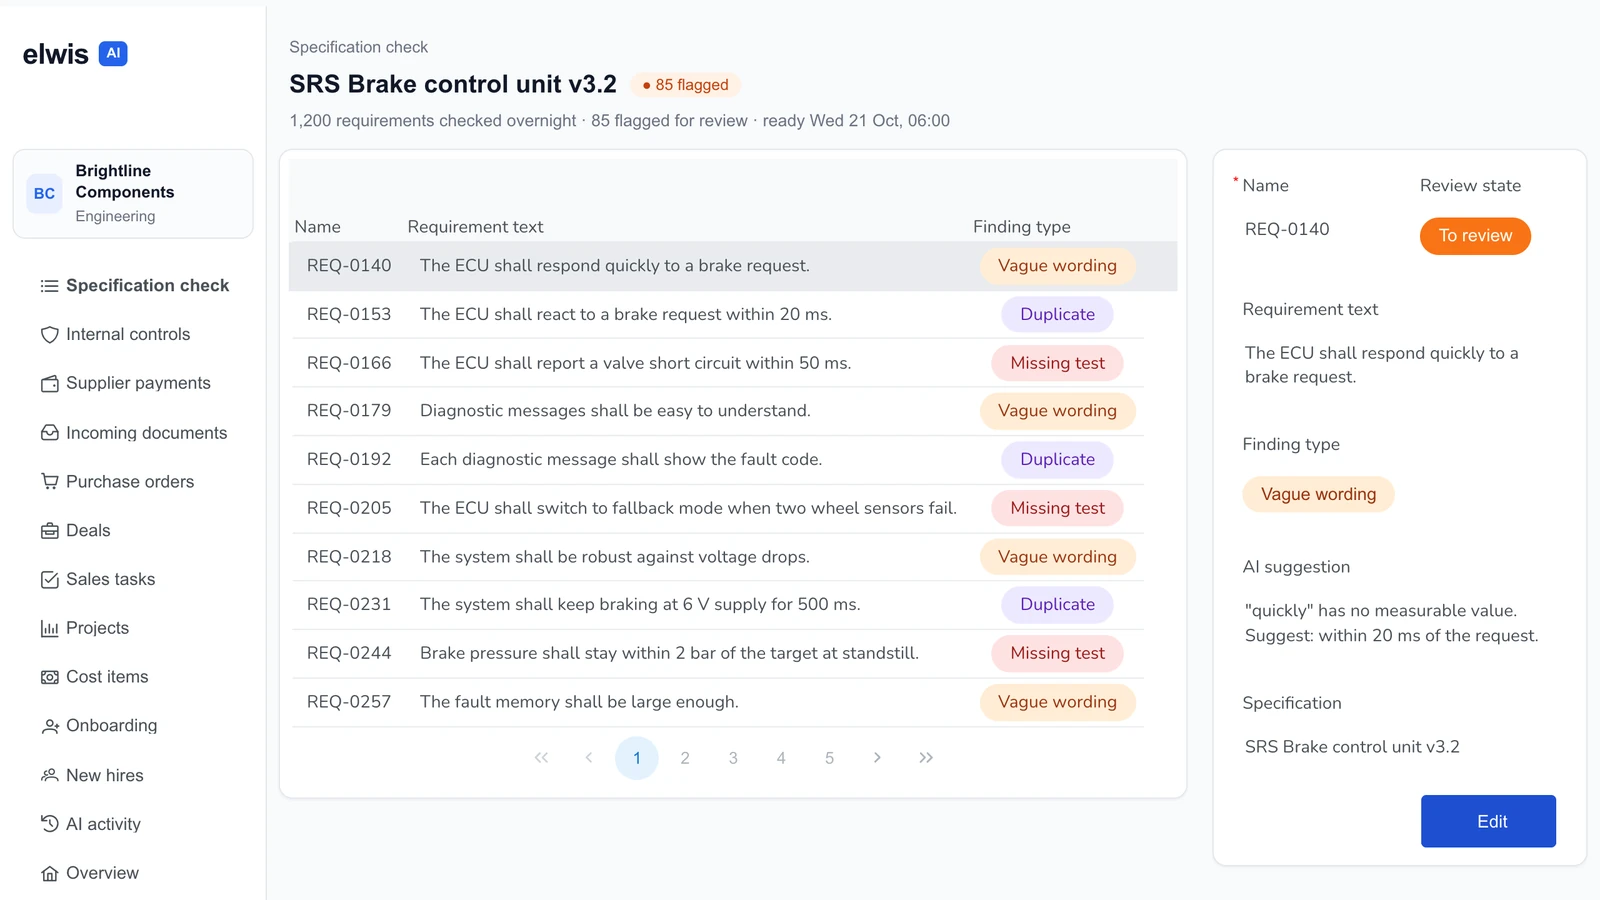The width and height of the screenshot is (1600, 900).
Task: Click the blue Edit button
Action: (1488, 821)
